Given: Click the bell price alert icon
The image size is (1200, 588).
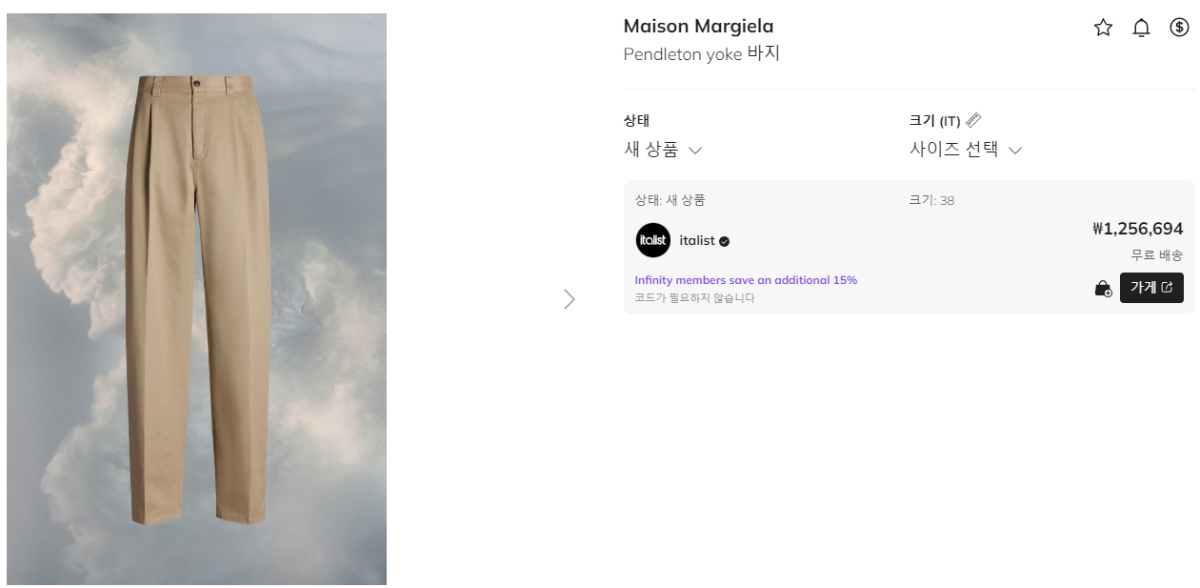Looking at the screenshot, I should point(1141,28).
